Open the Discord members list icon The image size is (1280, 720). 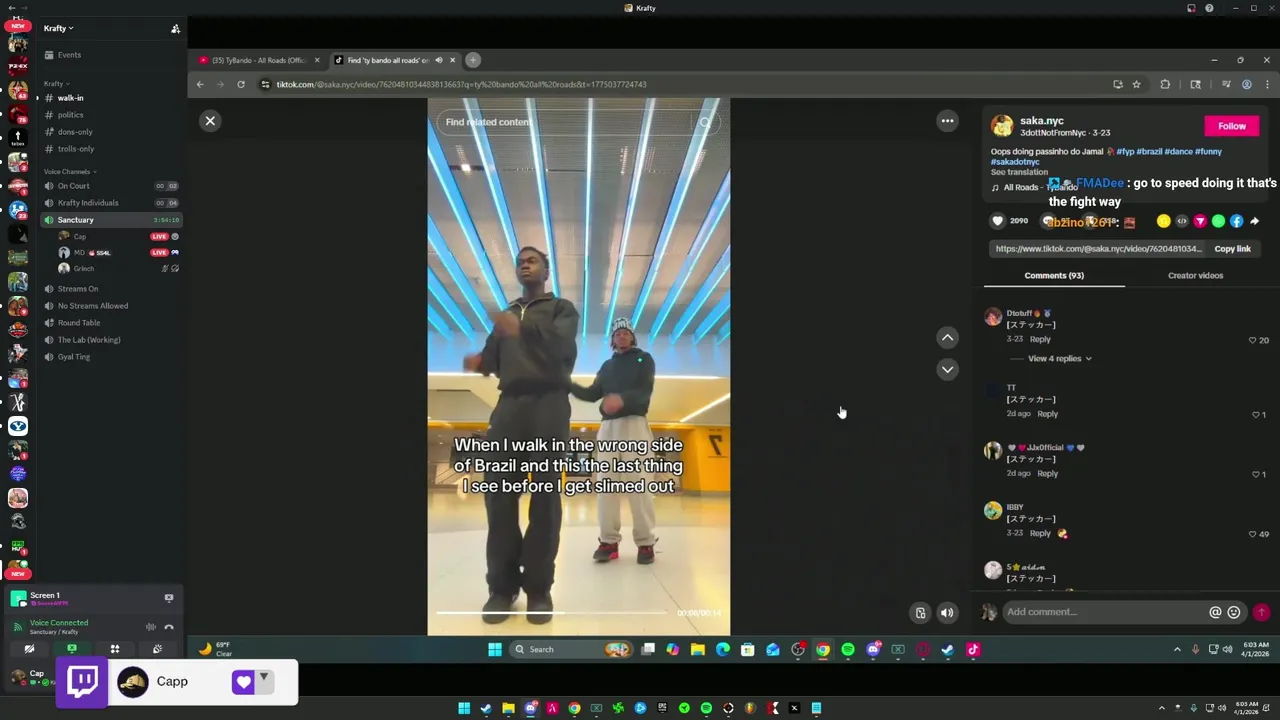[175, 29]
